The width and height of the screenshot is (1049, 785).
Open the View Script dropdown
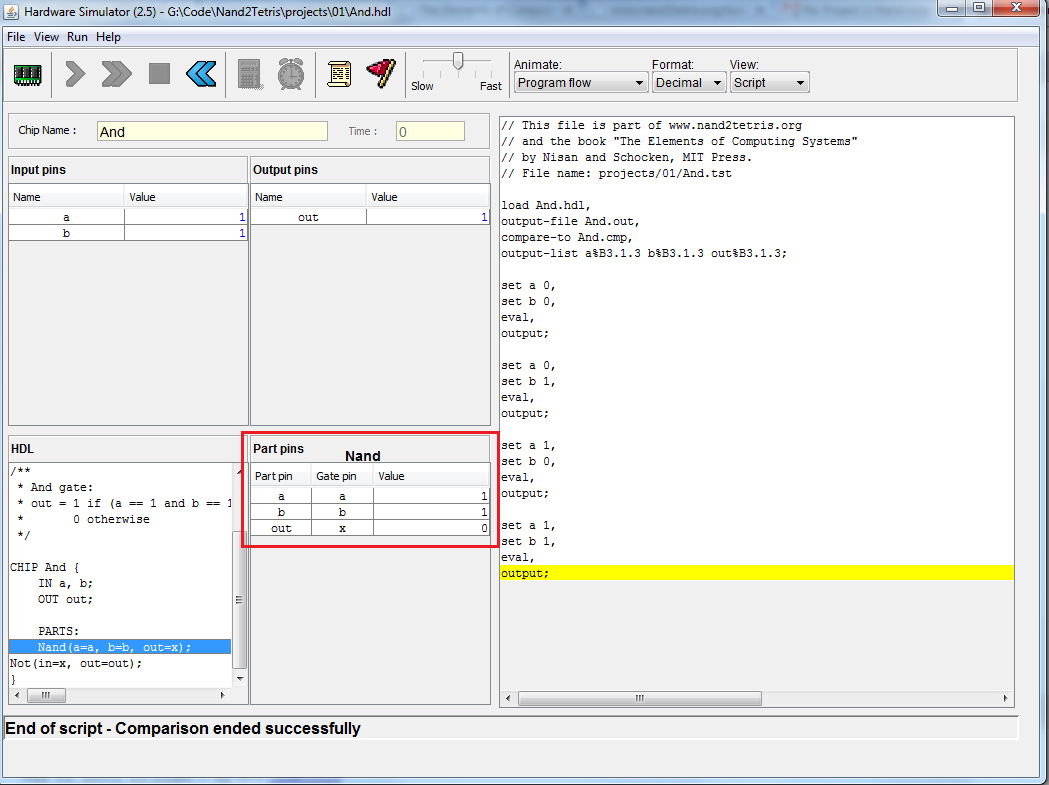click(768, 83)
